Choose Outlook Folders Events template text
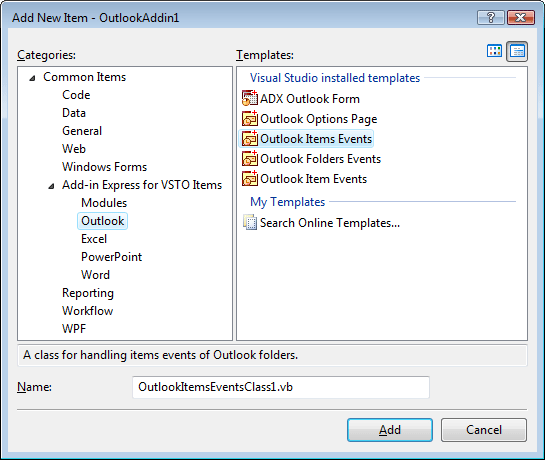 (320, 159)
